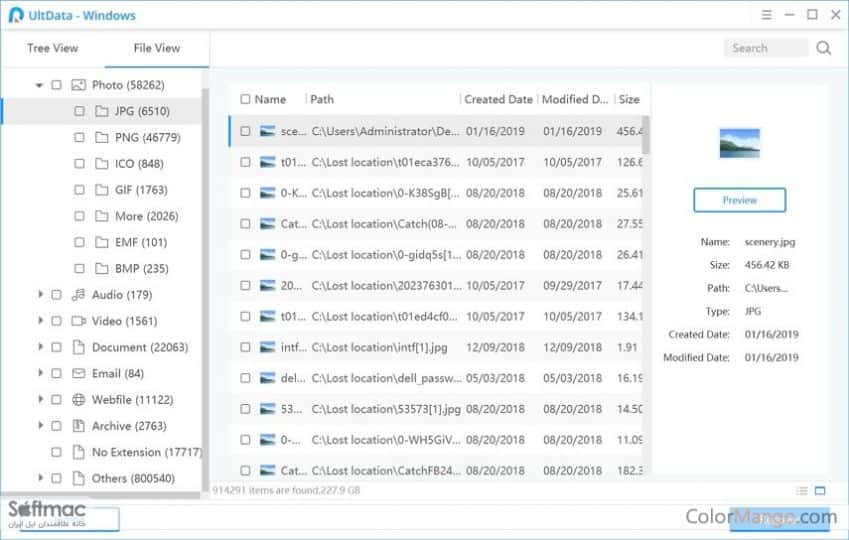Click the Preview button
Image resolution: width=849 pixels, height=540 pixels.
click(x=740, y=200)
